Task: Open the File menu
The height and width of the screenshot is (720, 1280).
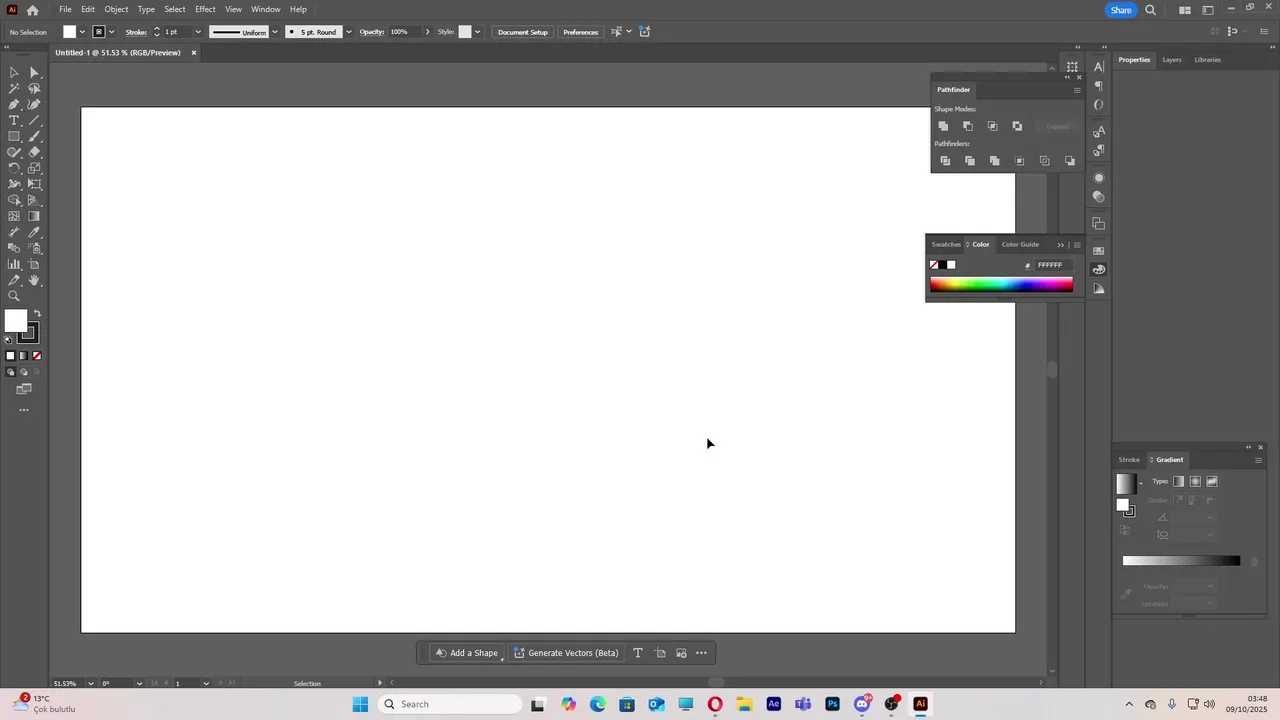Action: [65, 9]
